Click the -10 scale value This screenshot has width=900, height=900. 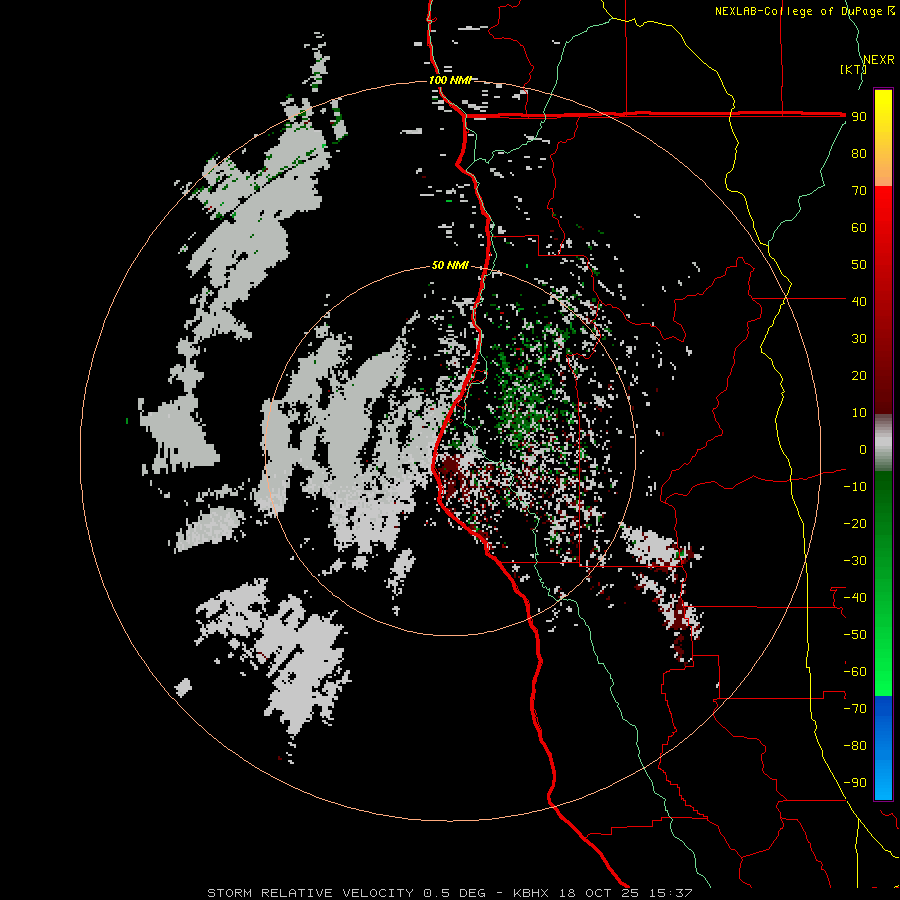[x=855, y=487]
